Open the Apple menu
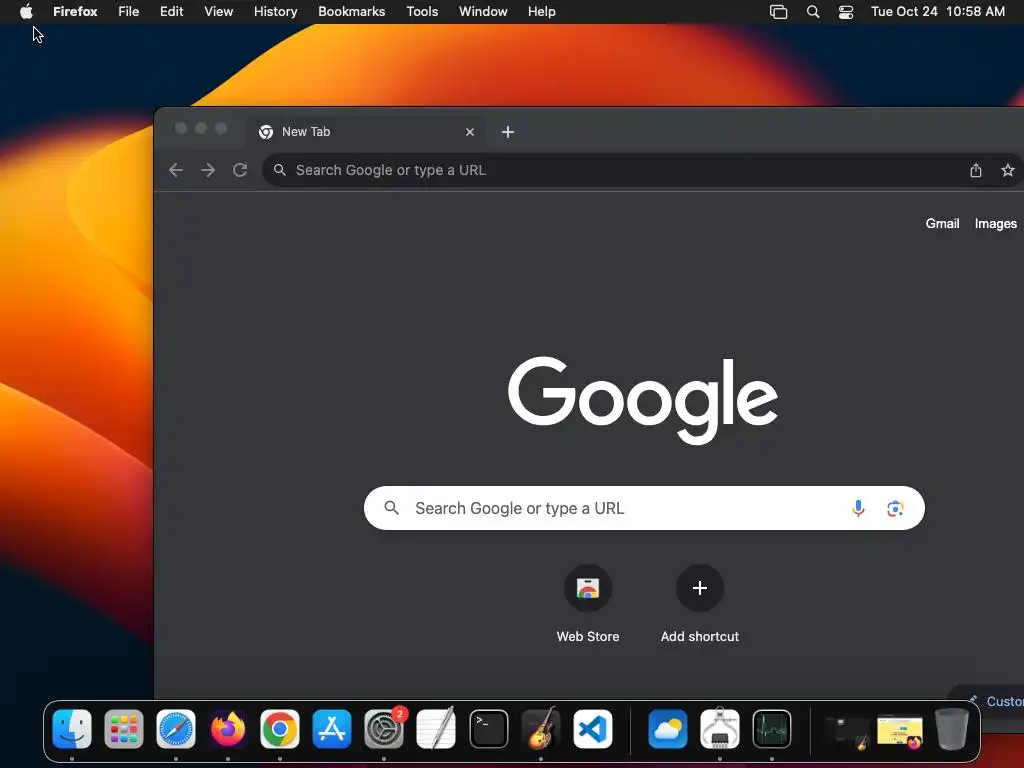 26,12
